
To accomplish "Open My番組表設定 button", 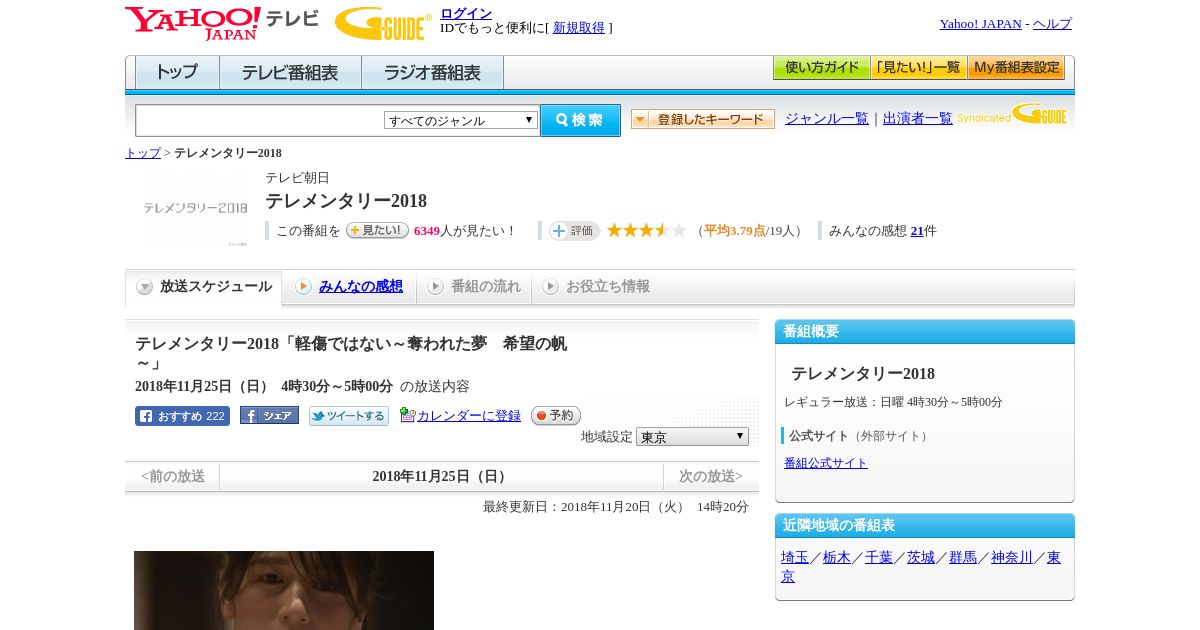I will tap(1016, 68).
